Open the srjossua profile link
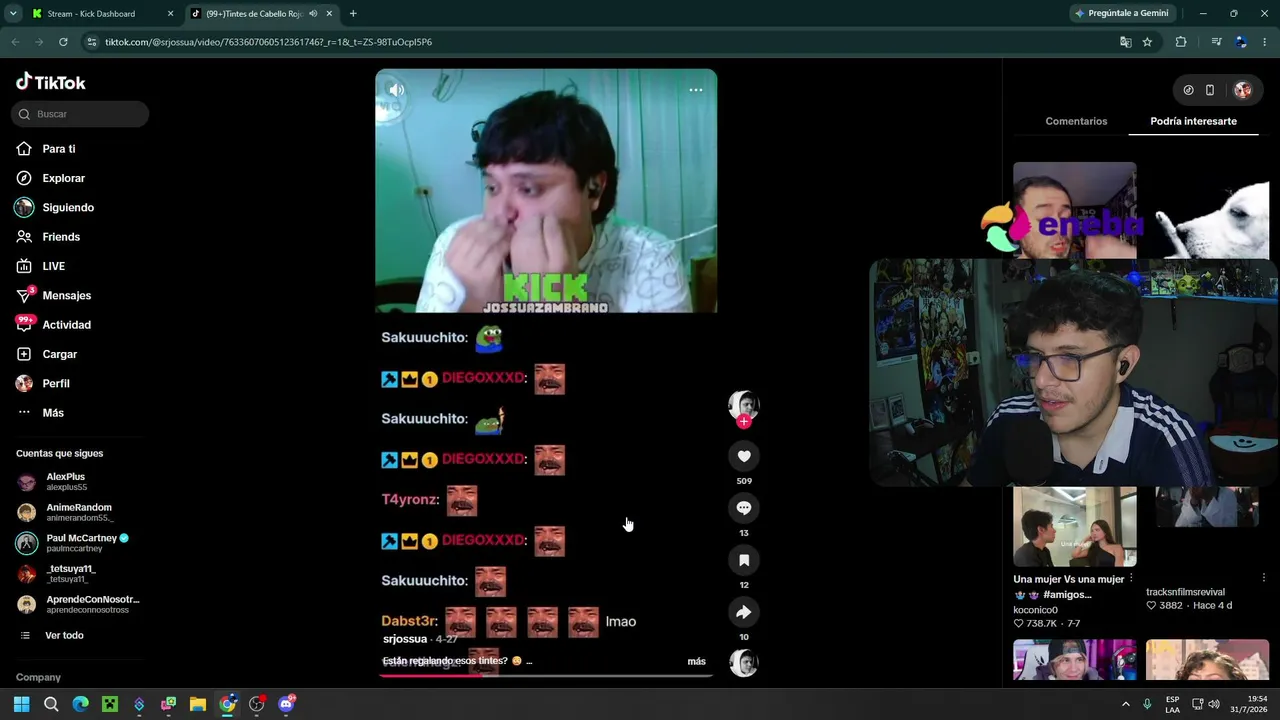The image size is (1280, 720). [x=405, y=639]
